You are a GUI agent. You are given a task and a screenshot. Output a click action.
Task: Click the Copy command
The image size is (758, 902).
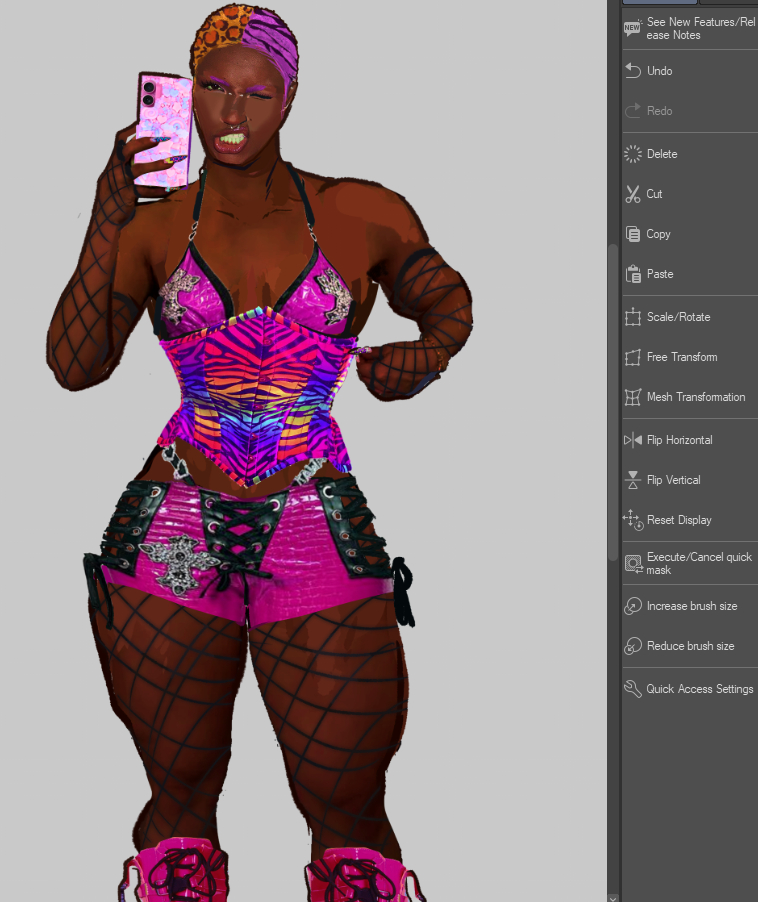click(x=658, y=234)
